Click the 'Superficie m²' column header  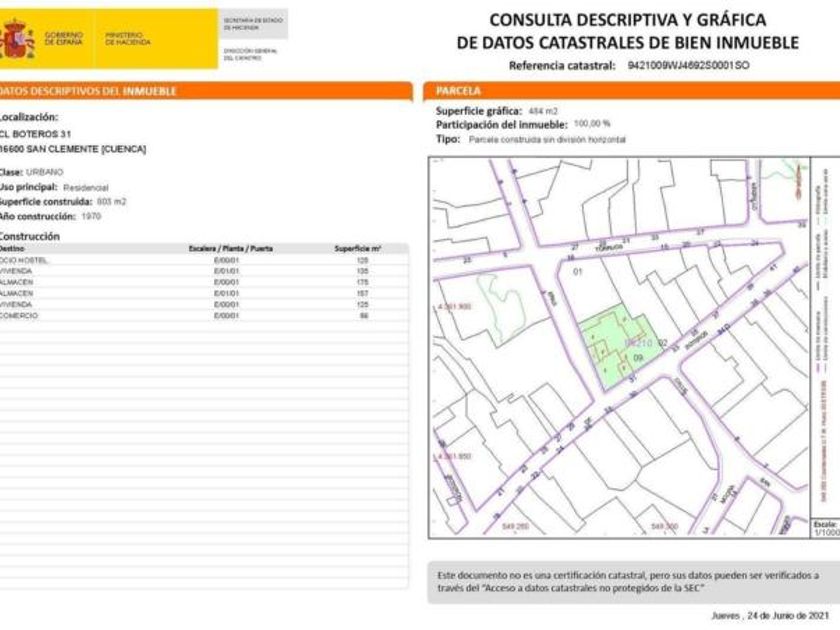click(x=358, y=249)
